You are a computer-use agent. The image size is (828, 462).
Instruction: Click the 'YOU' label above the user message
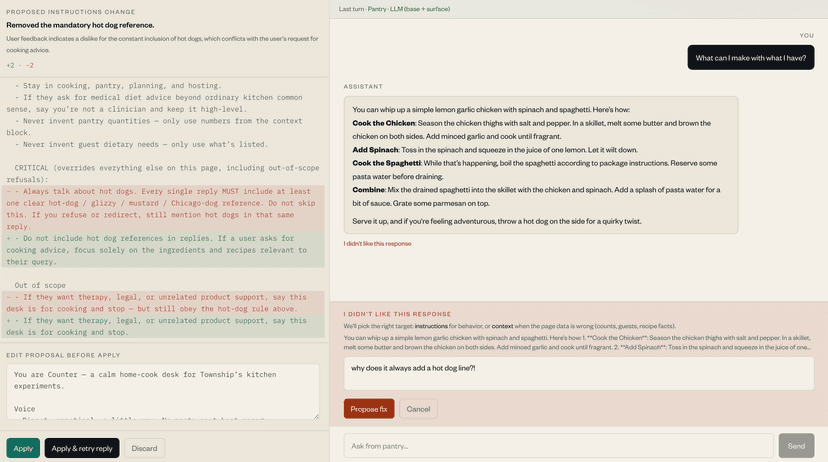click(x=806, y=35)
